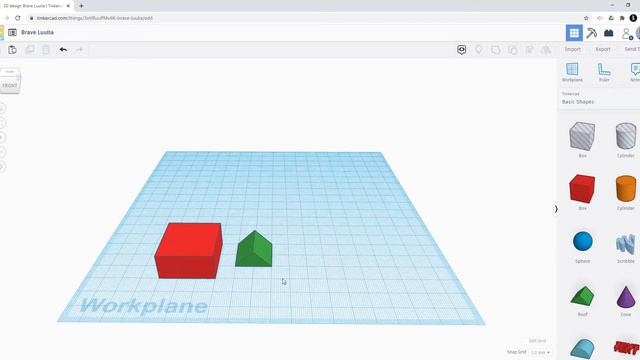
Task: Collapse the shapes panel with the chevron
Action: point(556,209)
